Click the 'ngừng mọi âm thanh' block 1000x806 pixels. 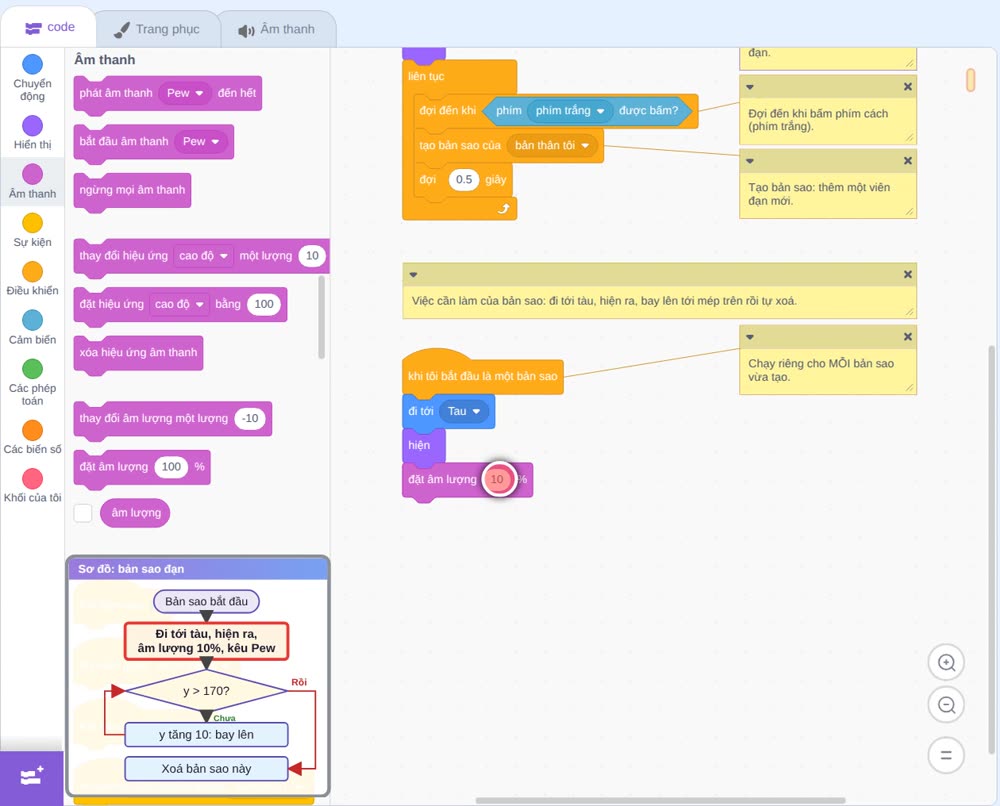click(x=132, y=190)
